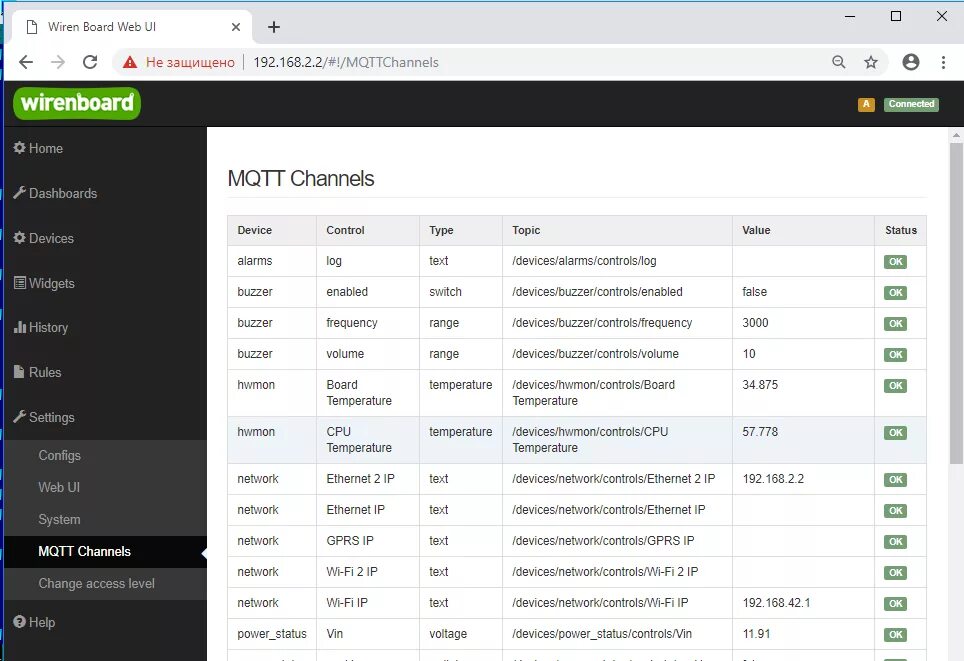Click the address bar URL
The height and width of the screenshot is (661, 964).
[x=346, y=62]
